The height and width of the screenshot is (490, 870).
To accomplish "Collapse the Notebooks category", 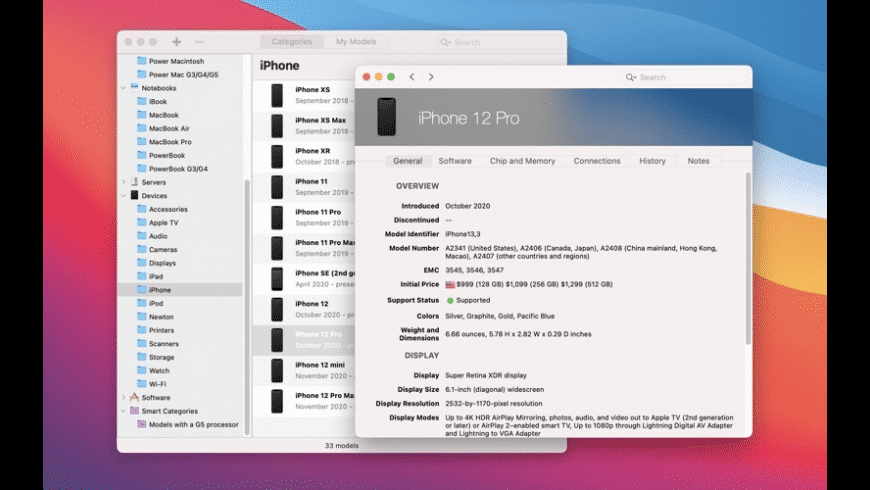I will [x=123, y=88].
